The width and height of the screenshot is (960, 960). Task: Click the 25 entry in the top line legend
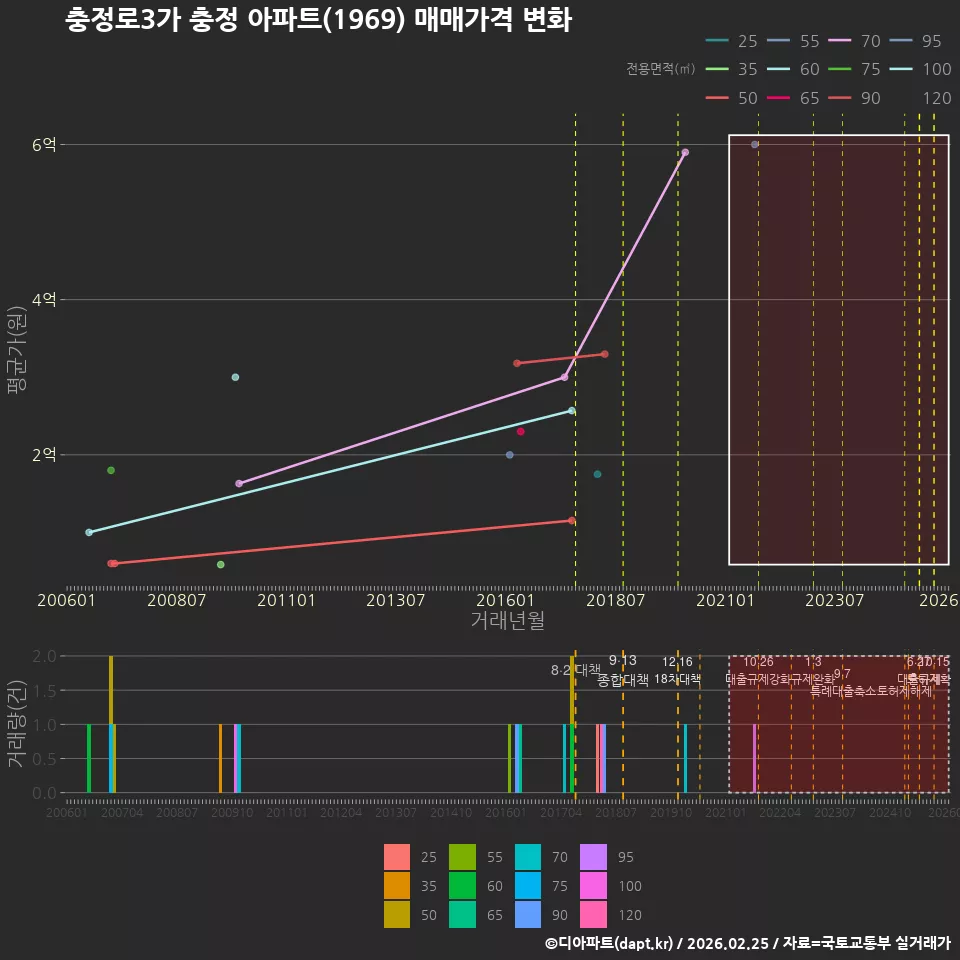tap(732, 41)
